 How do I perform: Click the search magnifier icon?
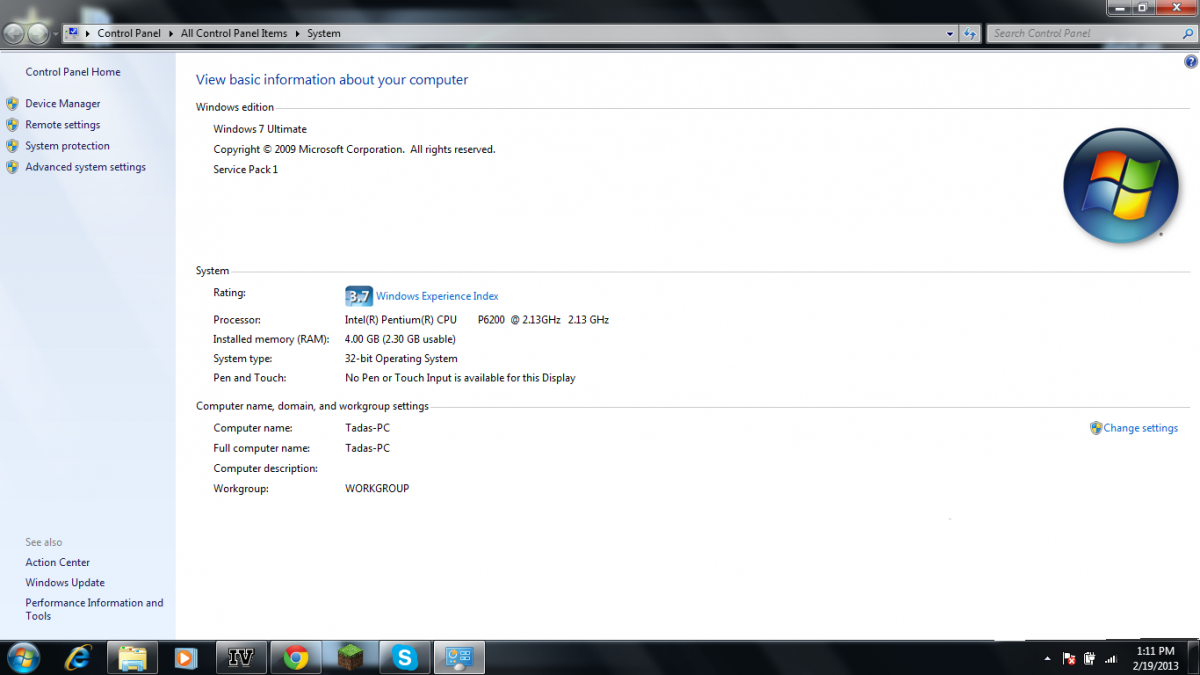click(1187, 33)
